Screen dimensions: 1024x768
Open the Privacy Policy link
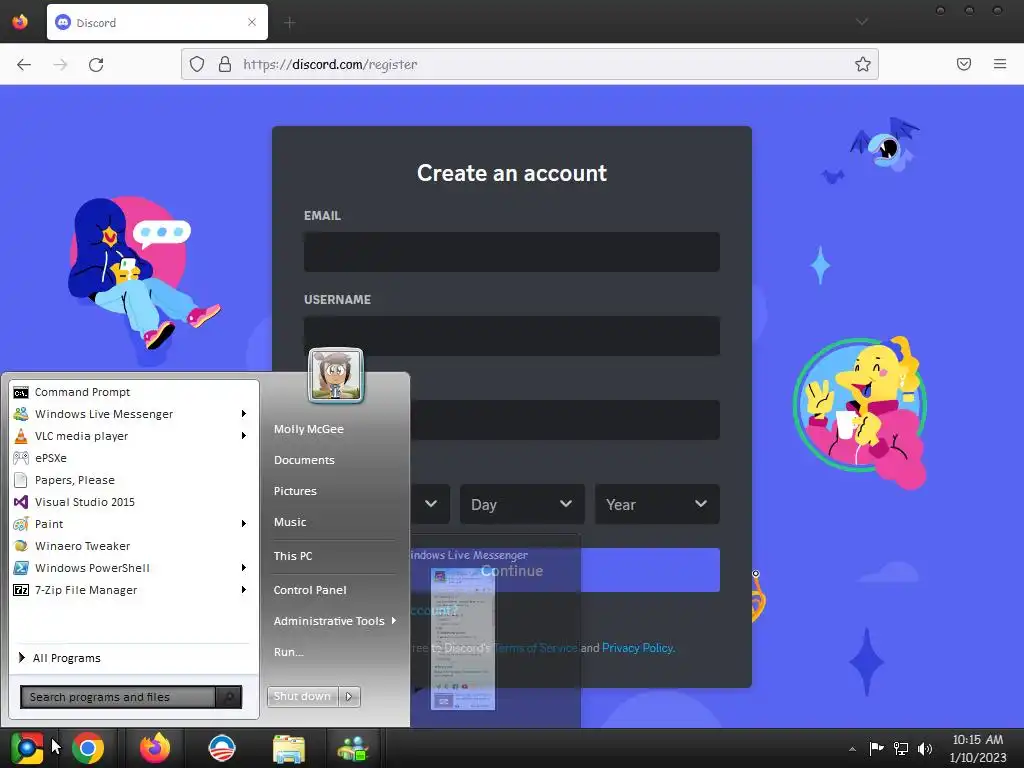(638, 648)
